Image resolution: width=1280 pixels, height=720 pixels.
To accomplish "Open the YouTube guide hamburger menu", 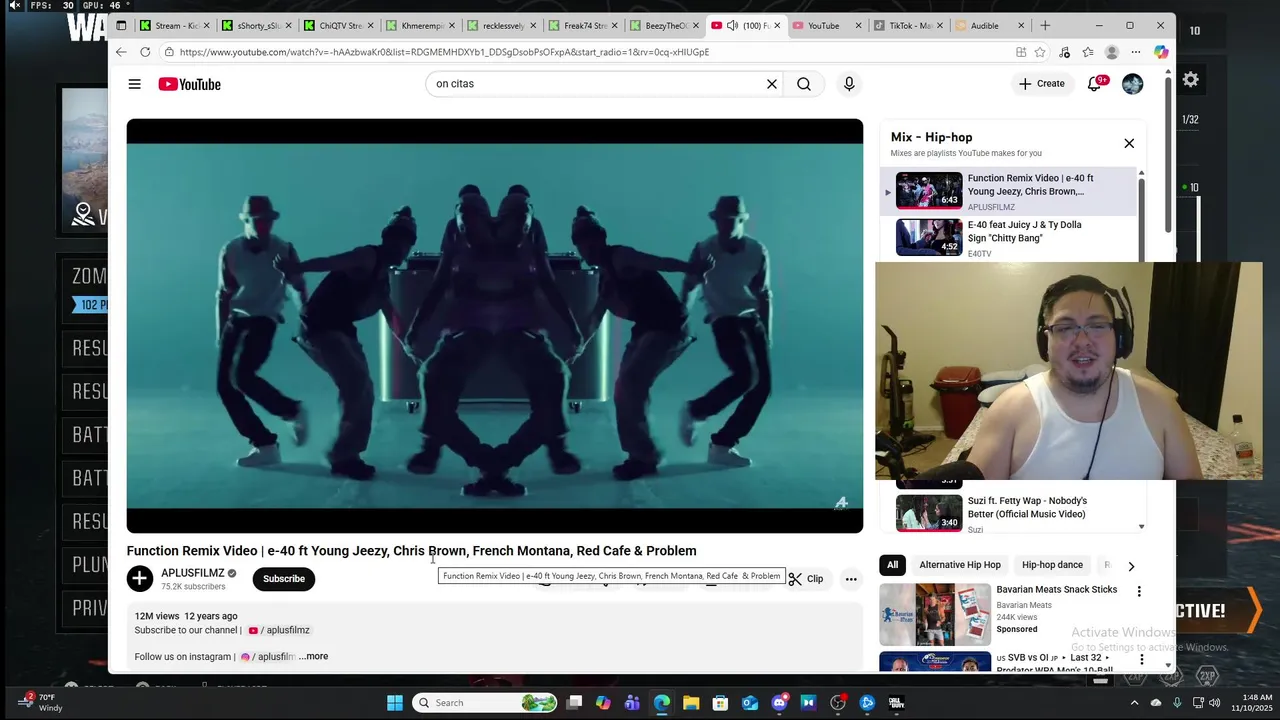I will click(x=134, y=84).
